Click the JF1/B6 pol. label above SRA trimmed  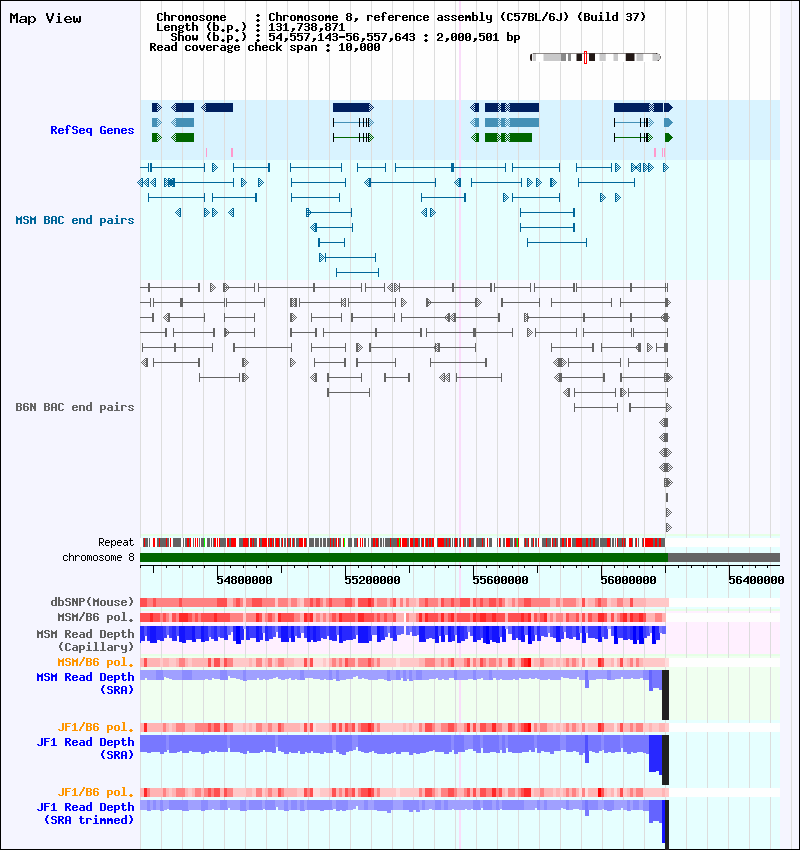tap(95, 793)
